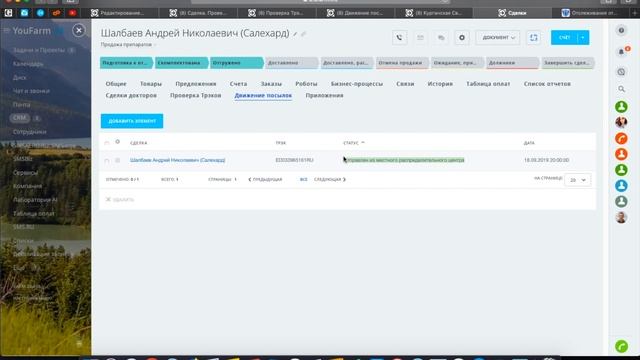Open the Приложения tab
The image size is (640, 360).
point(324,95)
